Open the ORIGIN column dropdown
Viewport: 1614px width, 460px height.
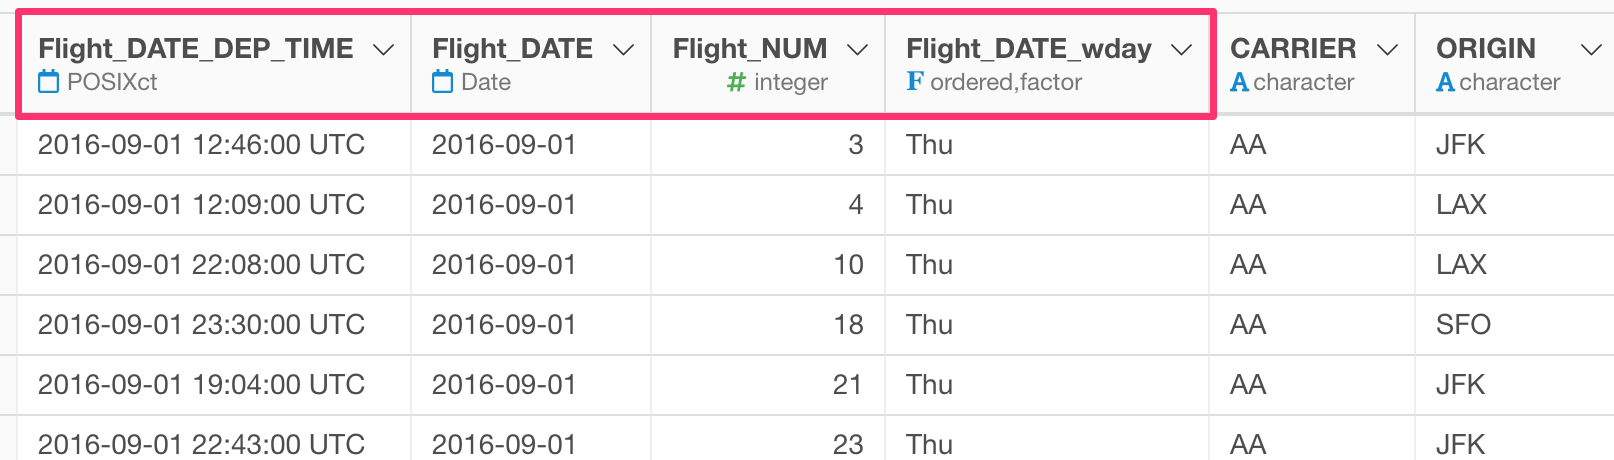click(1591, 50)
